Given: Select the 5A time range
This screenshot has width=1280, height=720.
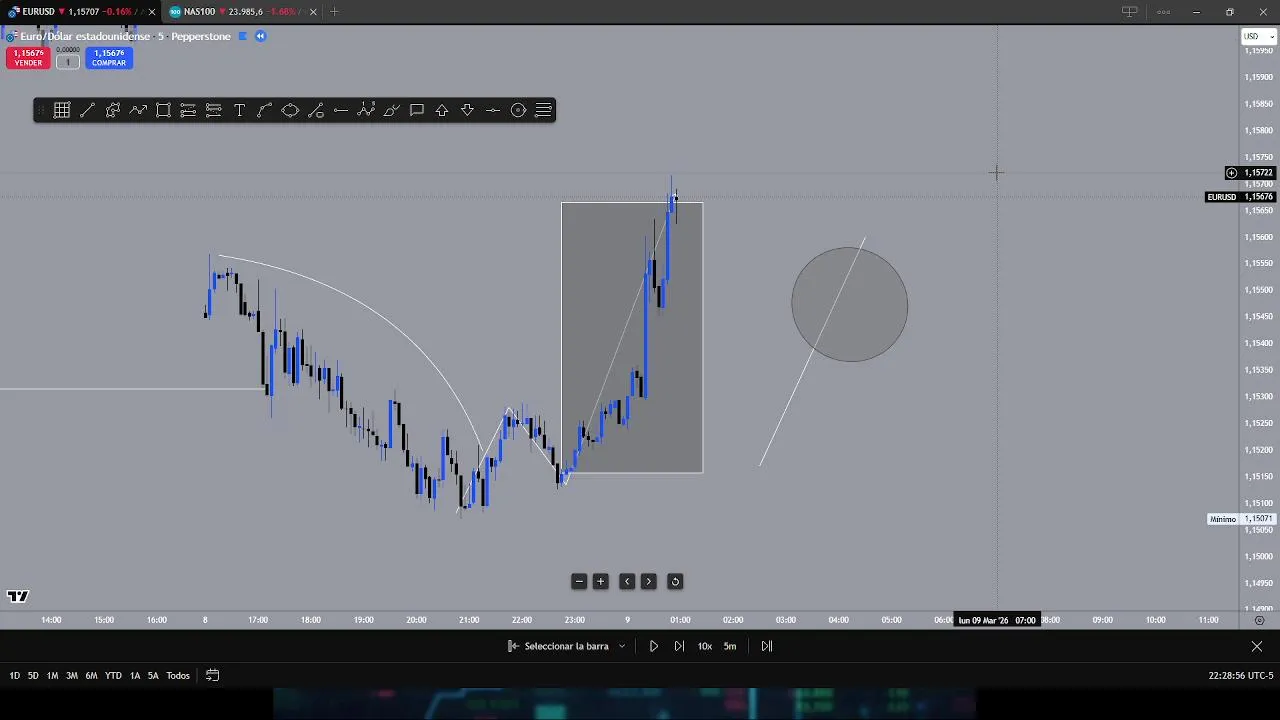Looking at the screenshot, I should tap(153, 675).
